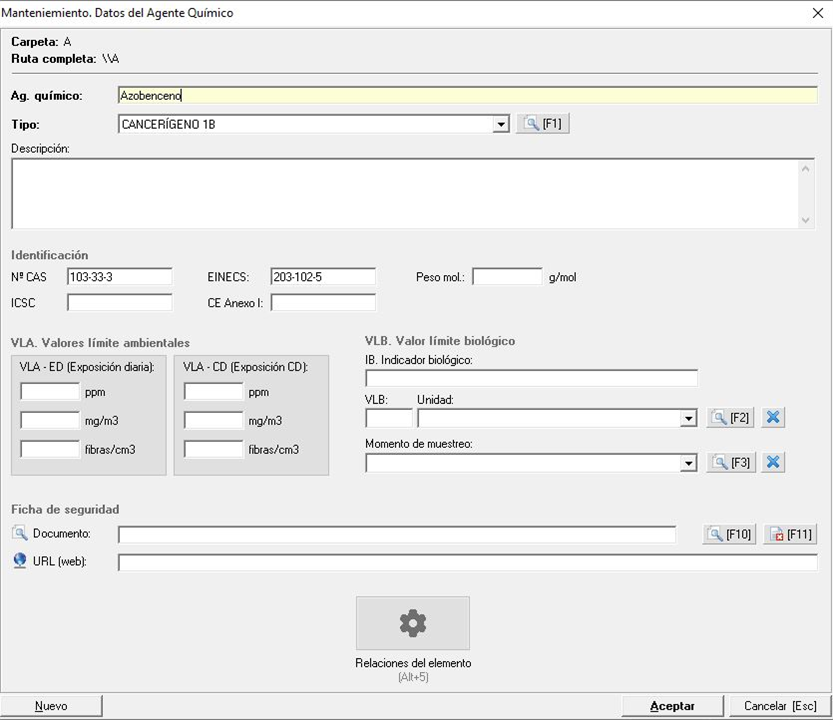
Task: Open Relaciones del elemento gear button
Action: click(412, 623)
